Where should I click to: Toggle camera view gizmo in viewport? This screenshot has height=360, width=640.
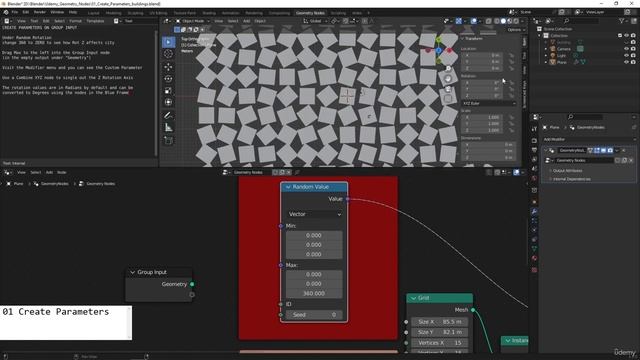pyautogui.click(x=448, y=89)
